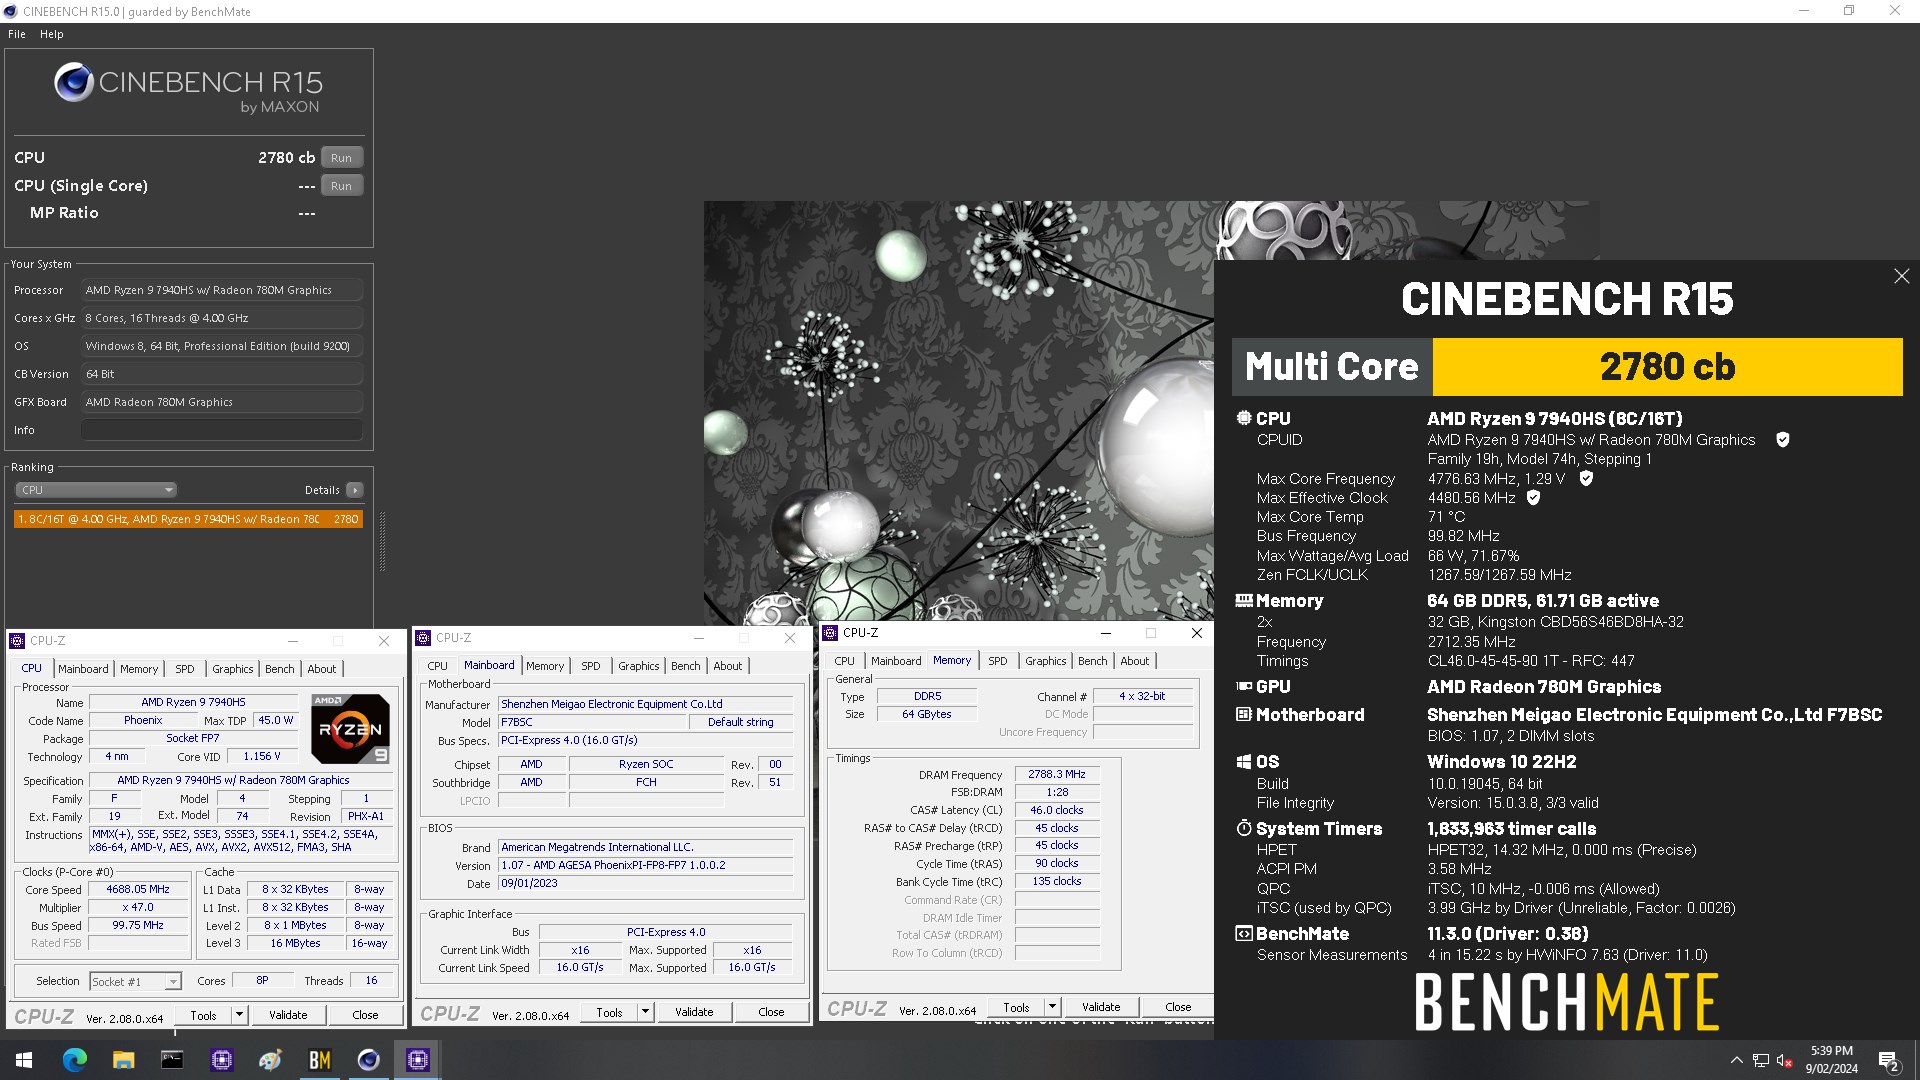Click Close button in CPU-Z Memory window
Viewport: 1920px width, 1080px height.
click(1178, 1007)
